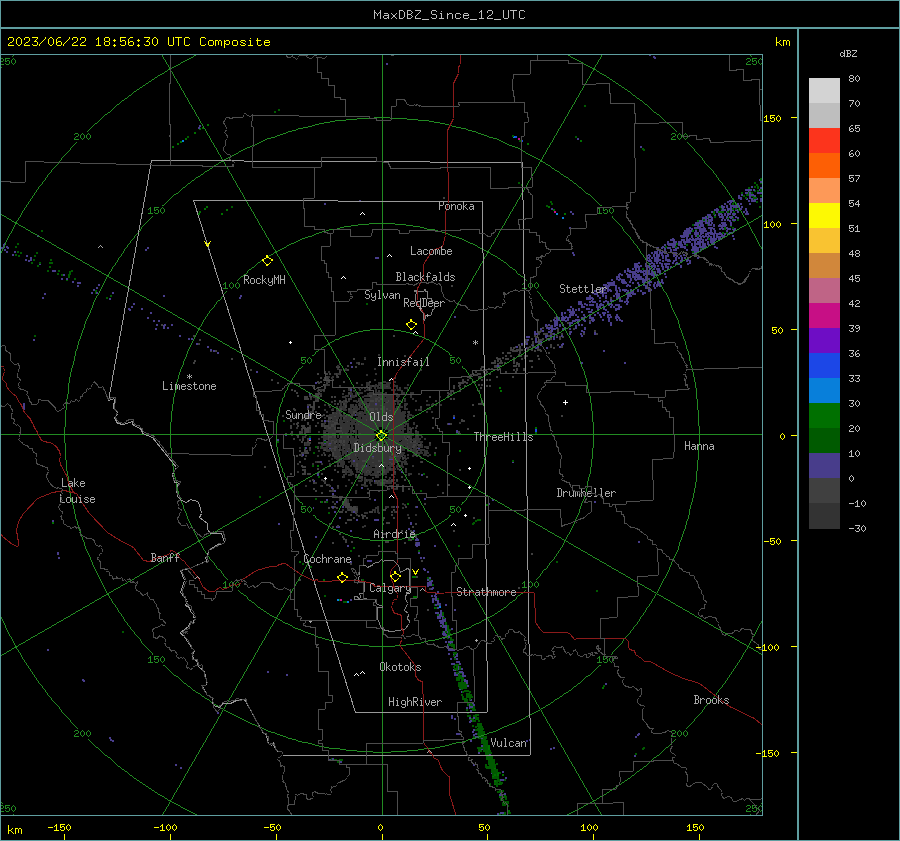
Task: Click the dBZ legend heading
Action: [x=848, y=54]
